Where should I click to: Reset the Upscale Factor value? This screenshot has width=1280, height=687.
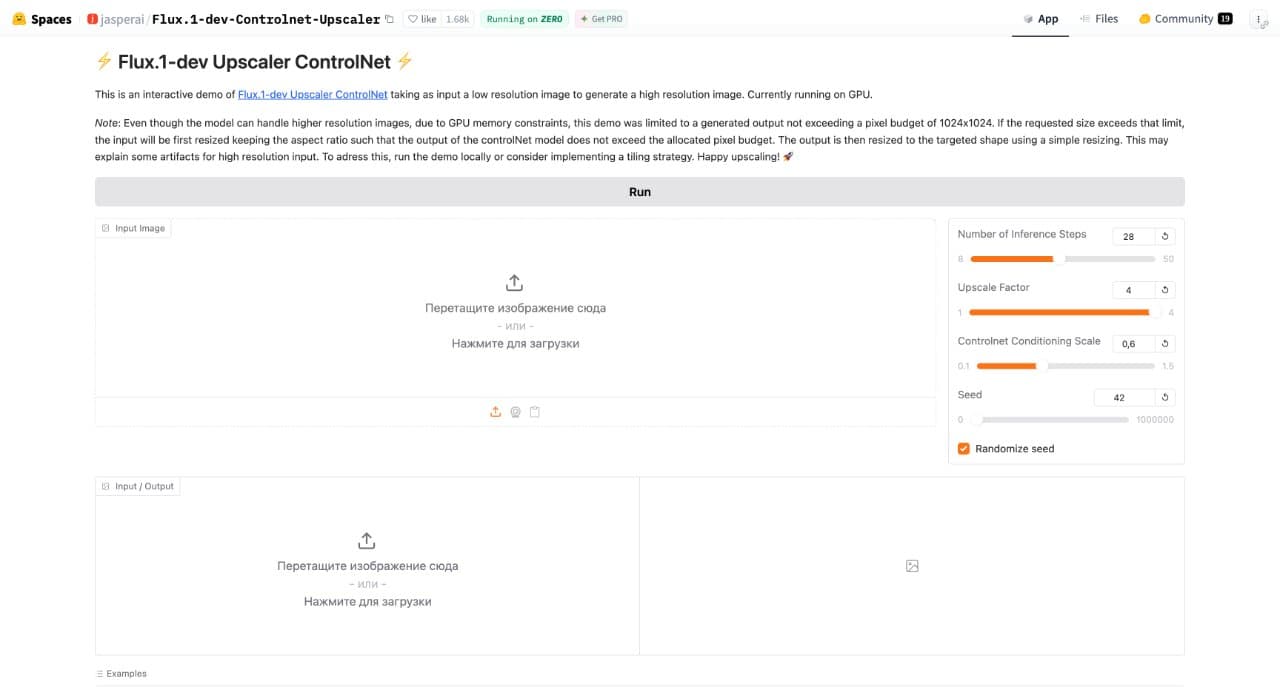point(1165,290)
